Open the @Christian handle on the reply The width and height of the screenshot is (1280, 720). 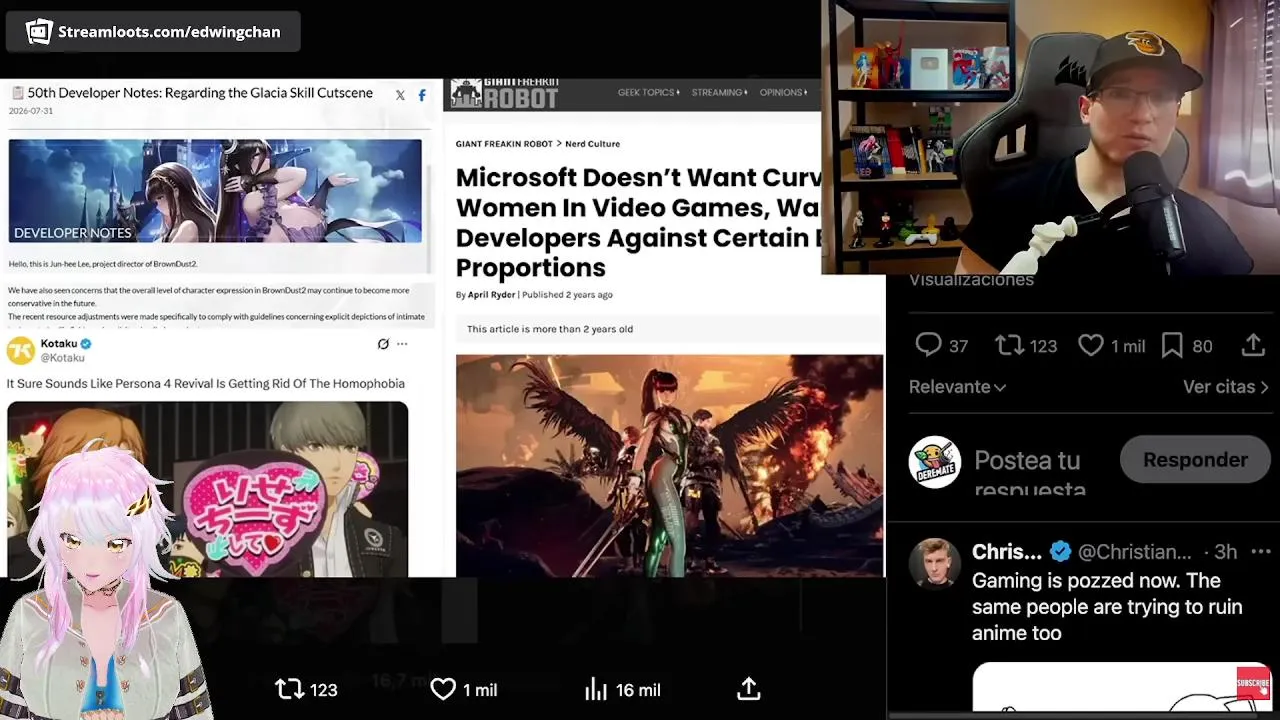click(x=1135, y=552)
